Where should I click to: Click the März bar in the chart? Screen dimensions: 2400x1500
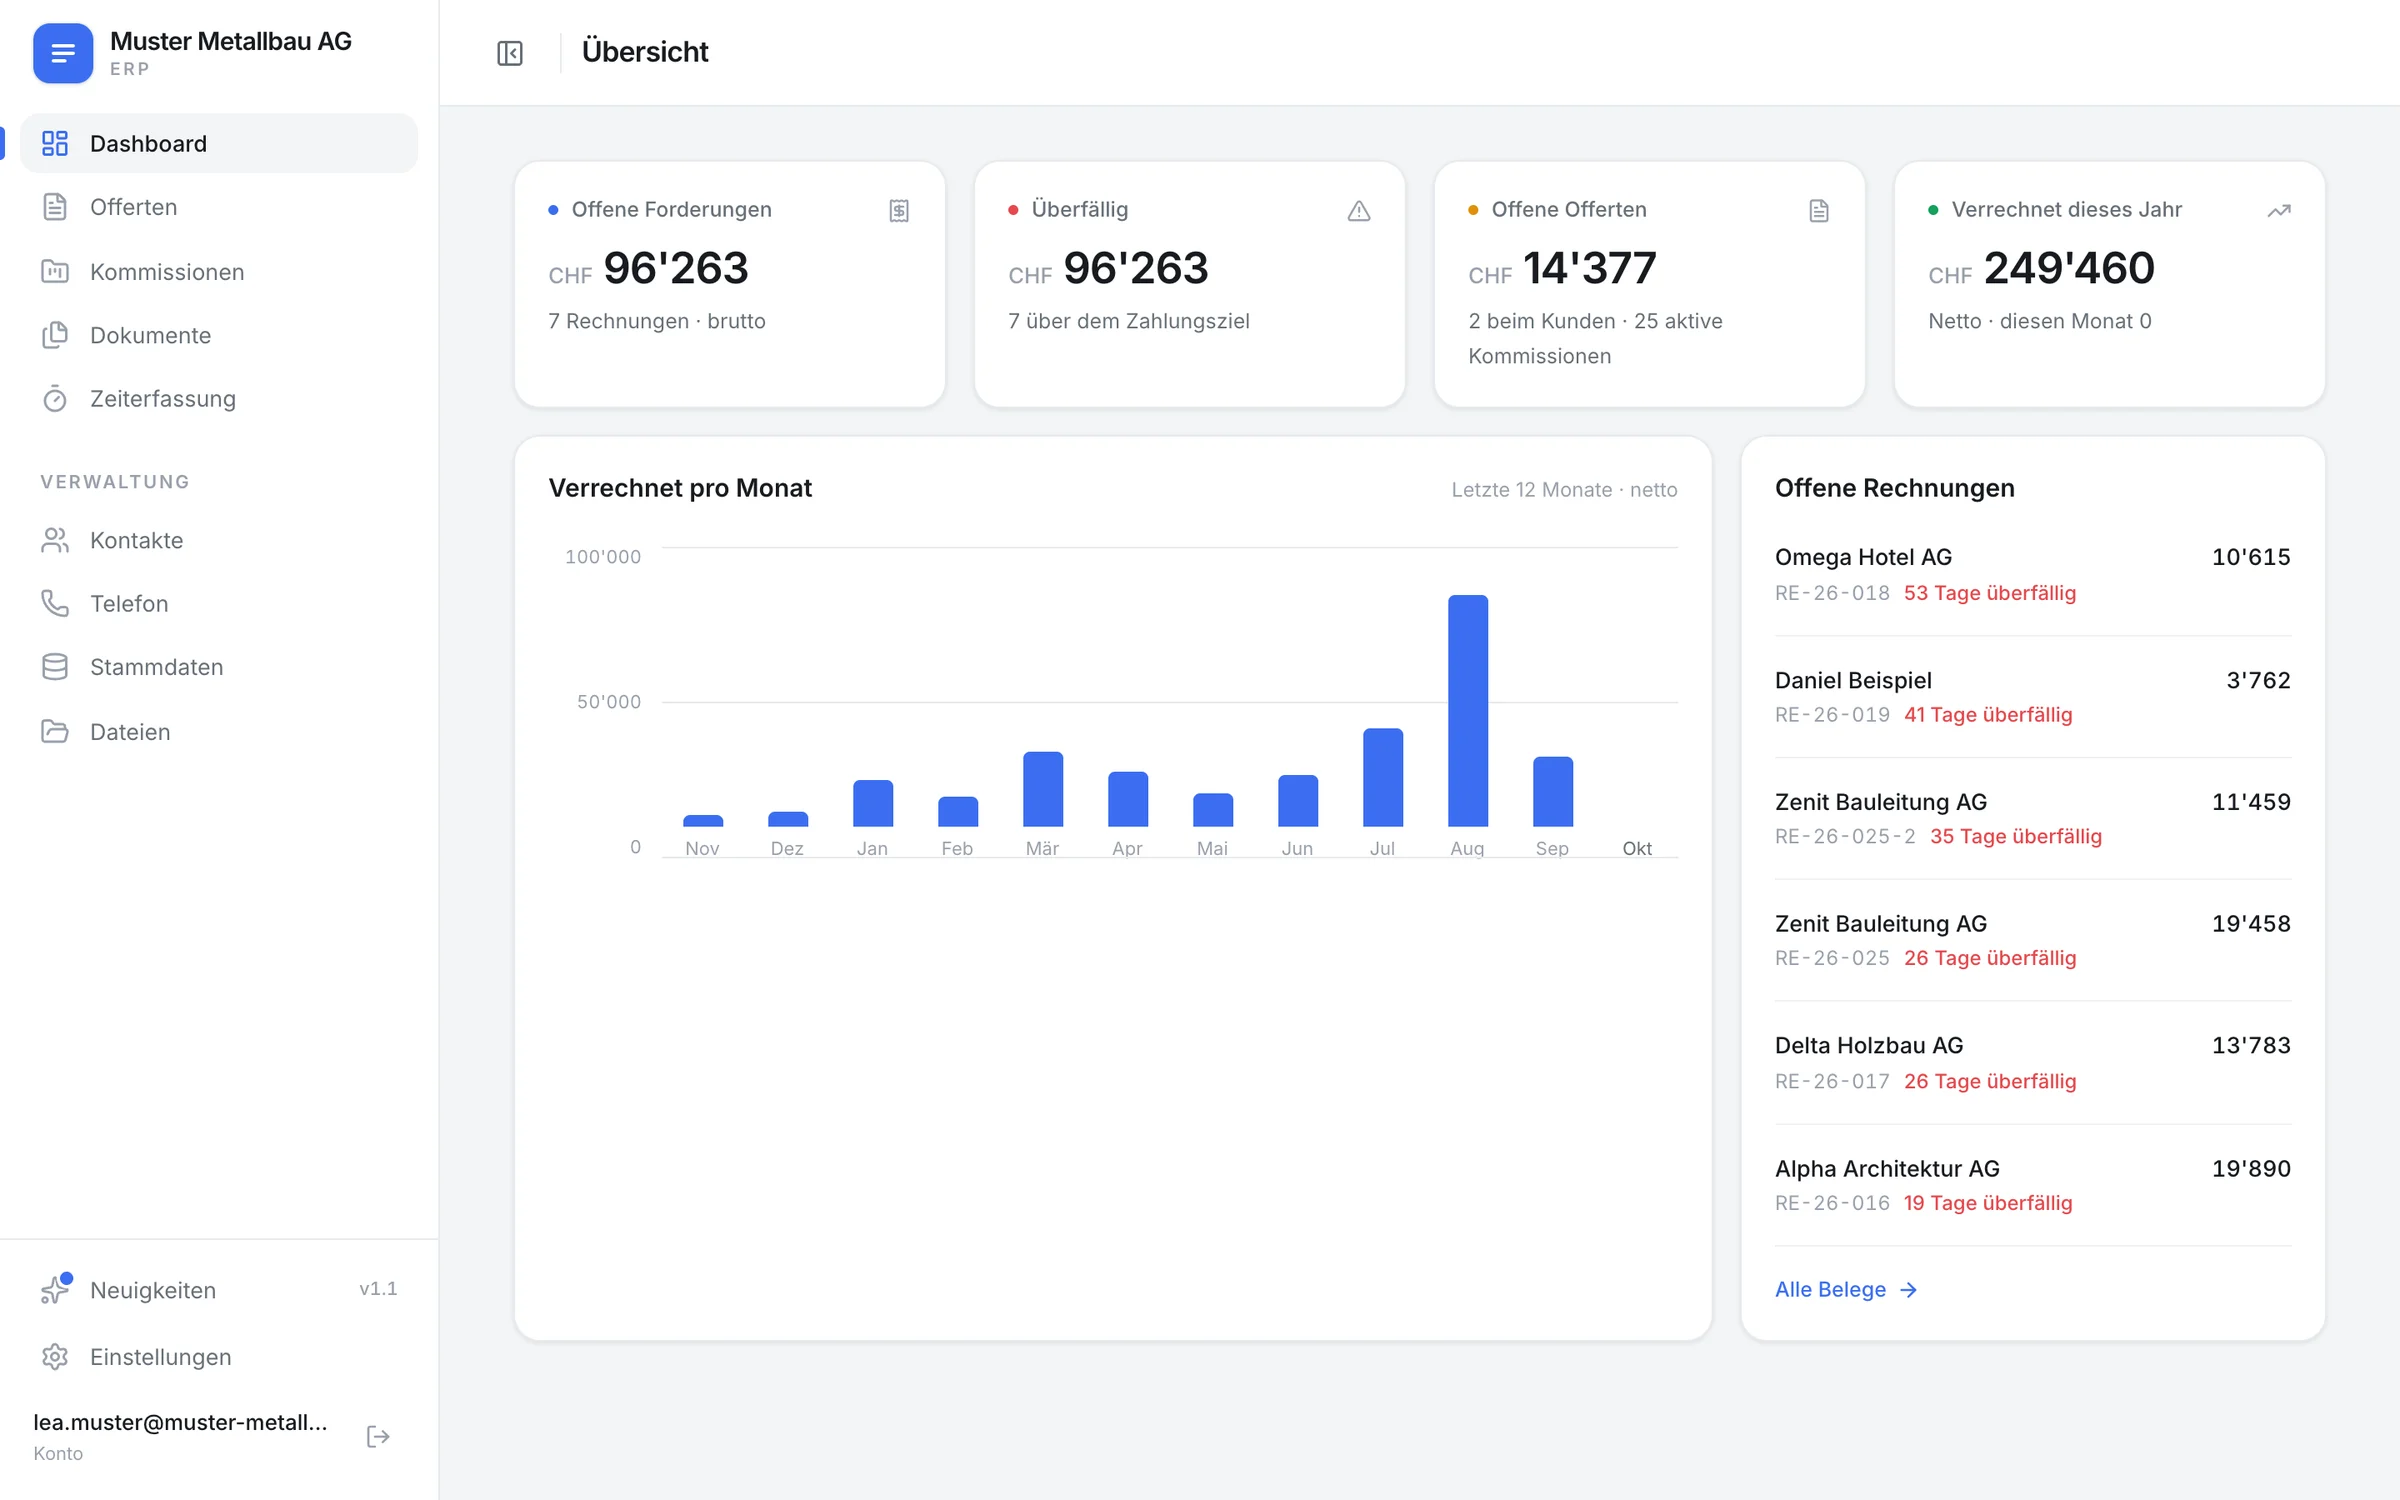coord(1043,789)
